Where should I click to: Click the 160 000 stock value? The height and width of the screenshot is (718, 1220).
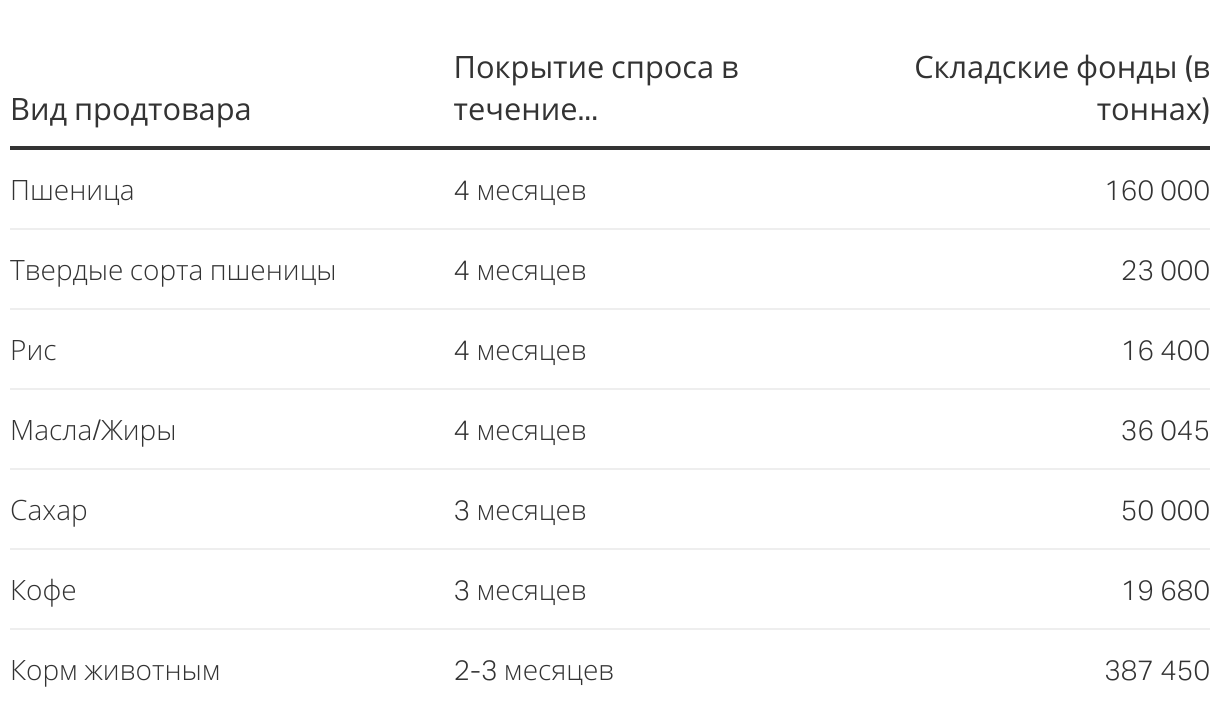(1157, 190)
